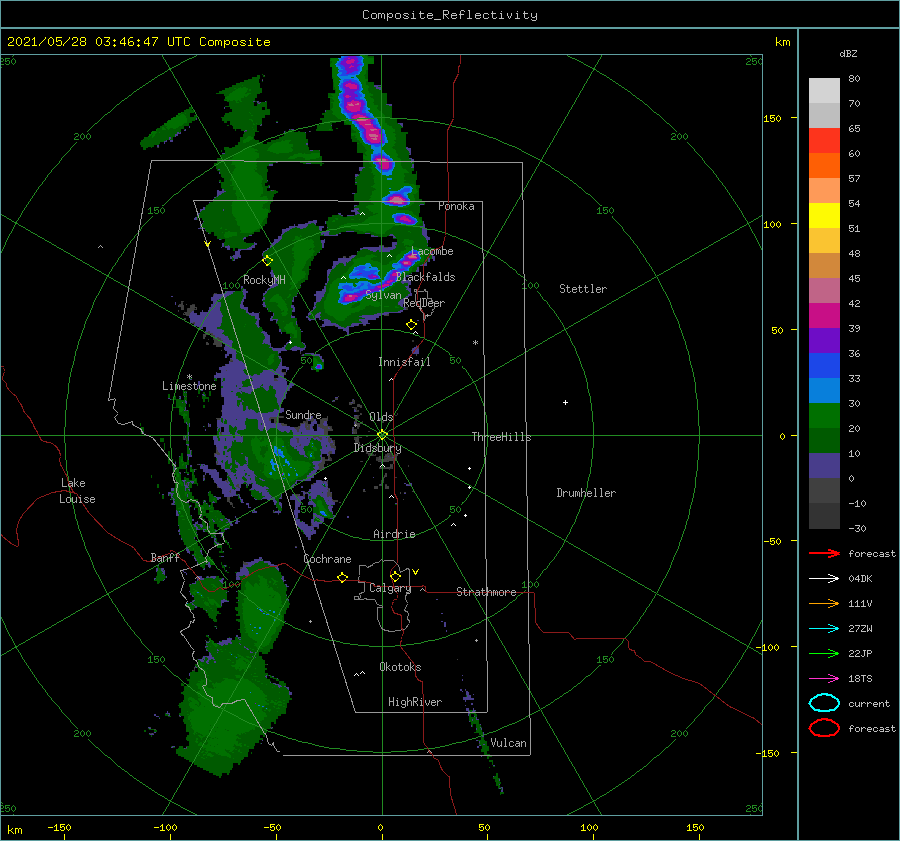Click the ThreeHills label
The width and height of the screenshot is (900, 841).
pos(501,437)
